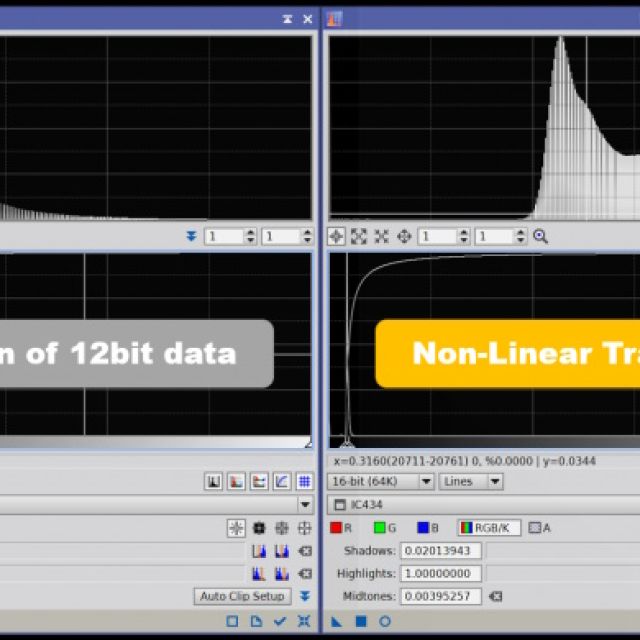Click the first zoom value field in right window
This screenshot has height=640, width=640.
[x=438, y=236]
